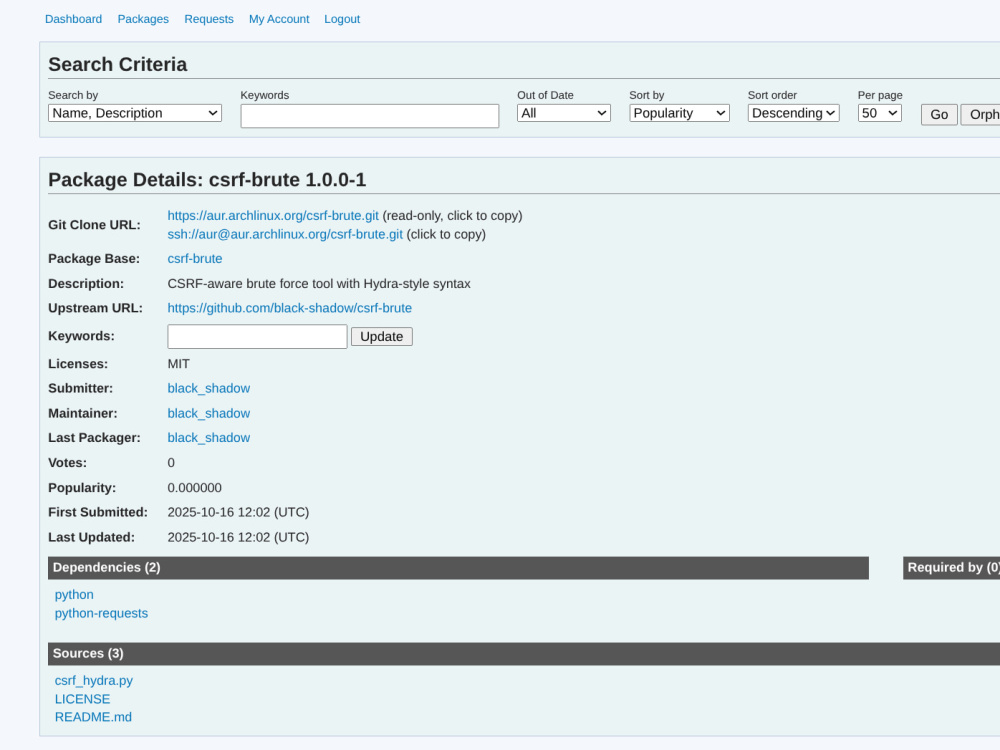This screenshot has width=1000, height=750.
Task: Open the Last Packager black_shadow link
Action: [209, 438]
